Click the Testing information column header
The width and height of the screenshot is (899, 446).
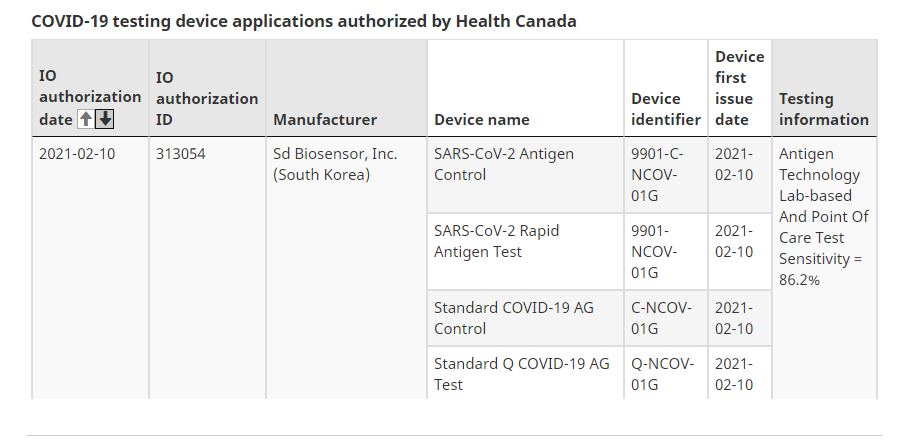[x=824, y=88]
